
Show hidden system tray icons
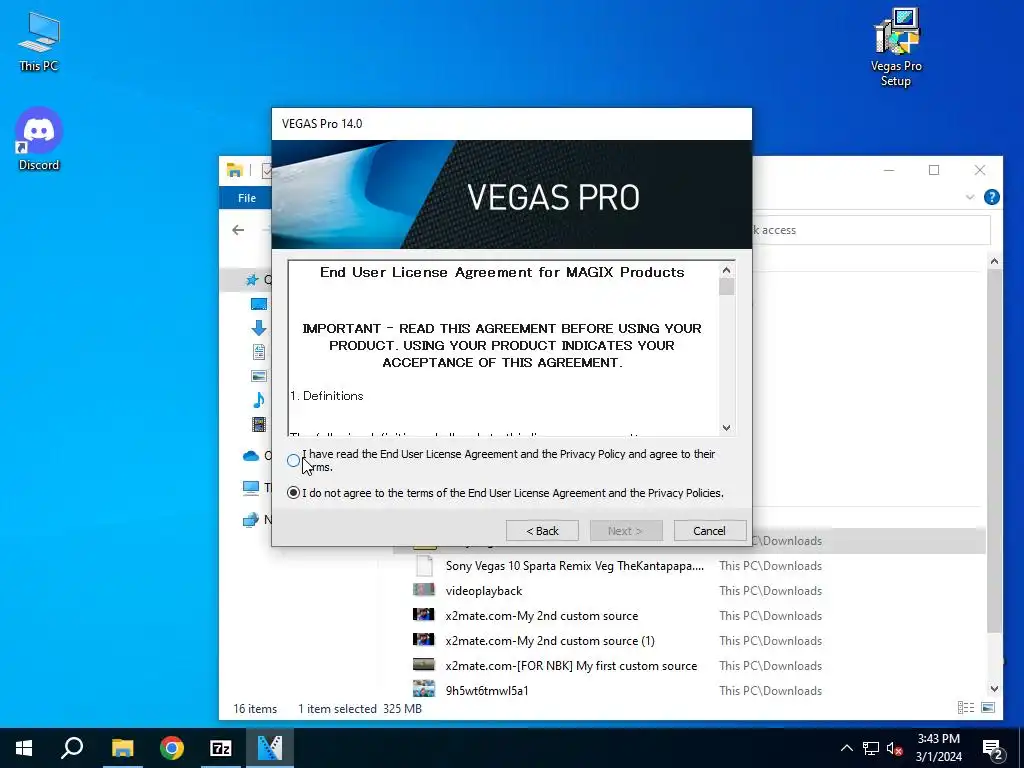846,748
